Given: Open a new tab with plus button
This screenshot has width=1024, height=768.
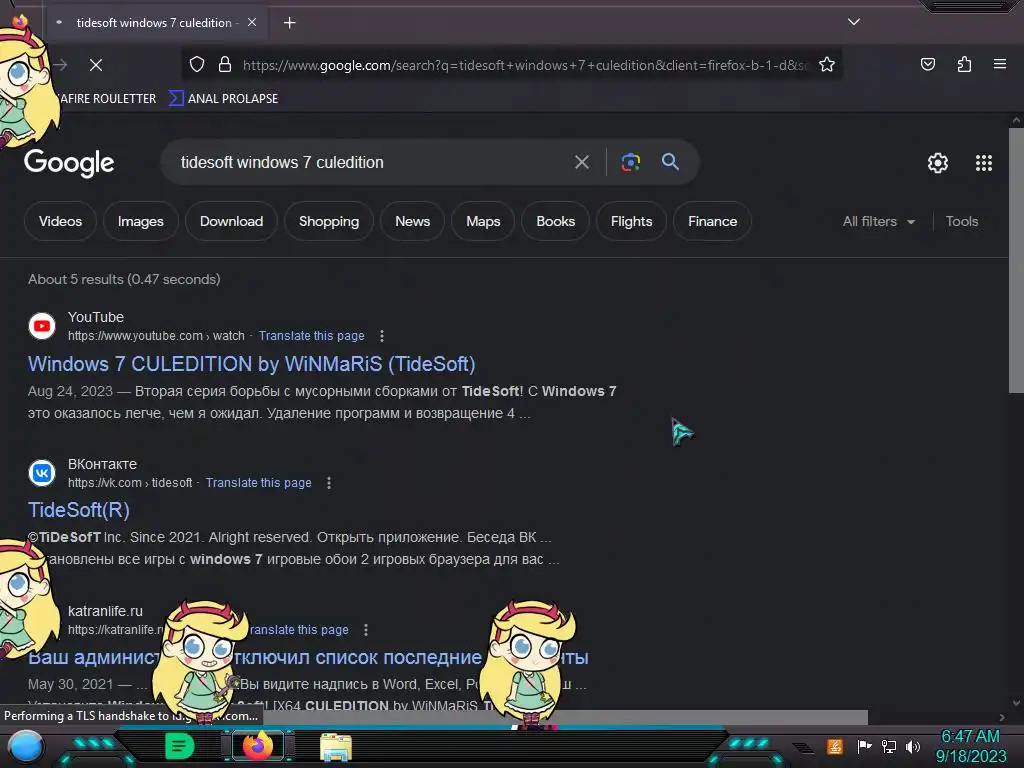Looking at the screenshot, I should coord(289,23).
